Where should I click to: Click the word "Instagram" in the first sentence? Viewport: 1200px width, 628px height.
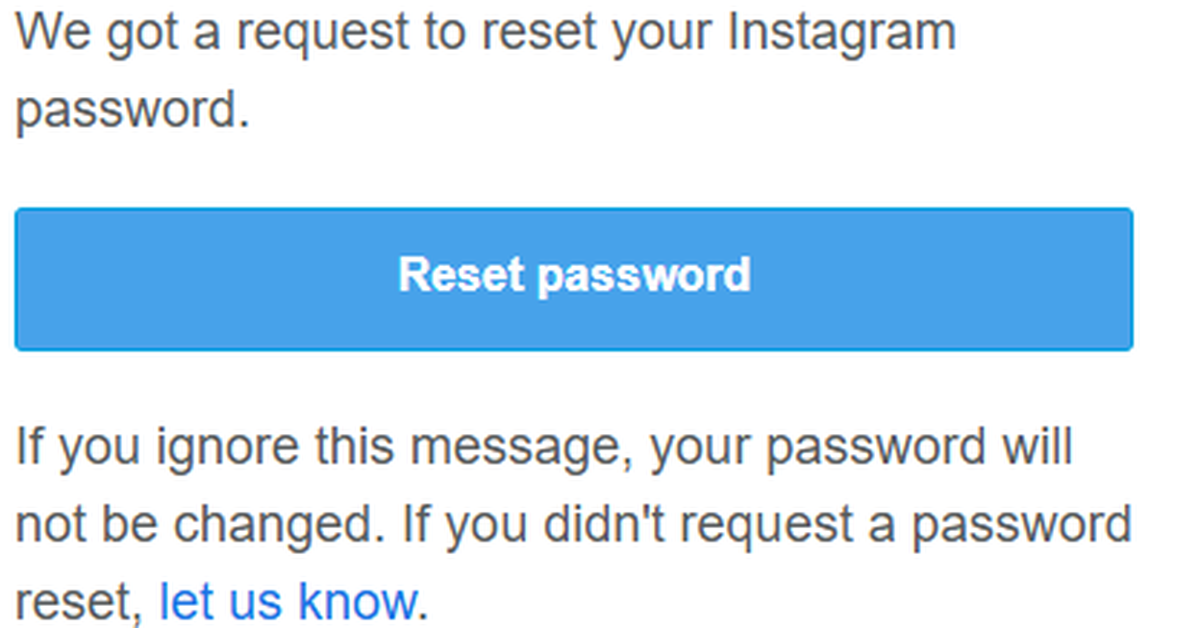coord(842,34)
